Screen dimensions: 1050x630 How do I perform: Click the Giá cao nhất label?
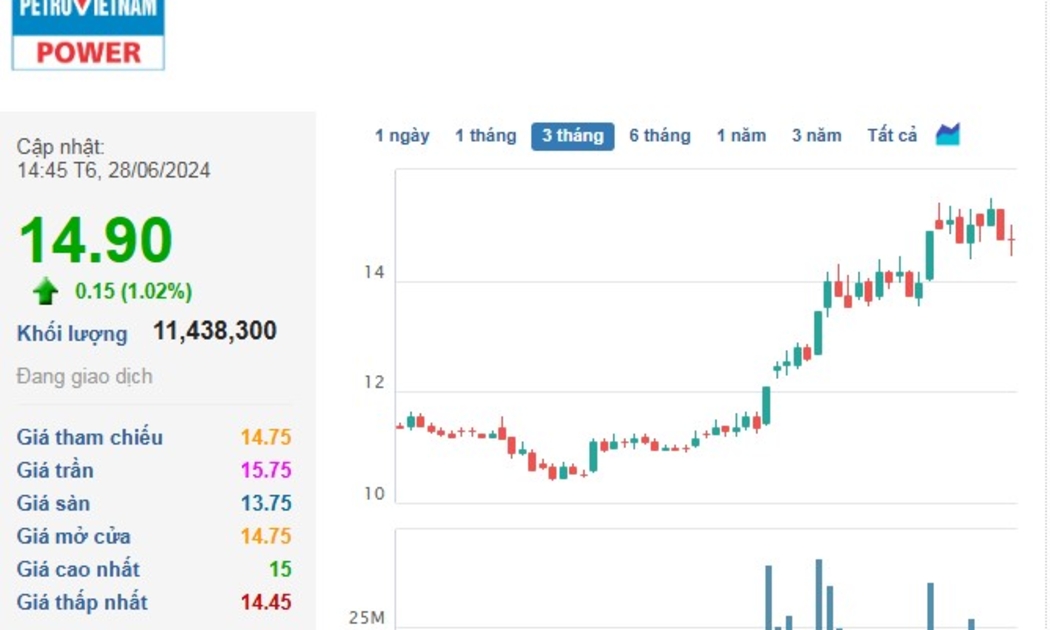point(78,569)
